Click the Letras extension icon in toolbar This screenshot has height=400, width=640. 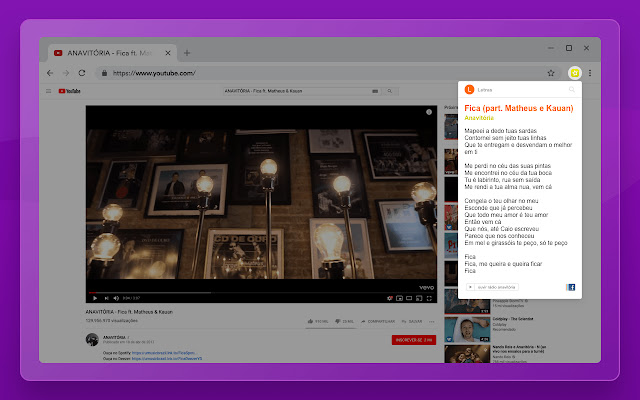point(574,73)
